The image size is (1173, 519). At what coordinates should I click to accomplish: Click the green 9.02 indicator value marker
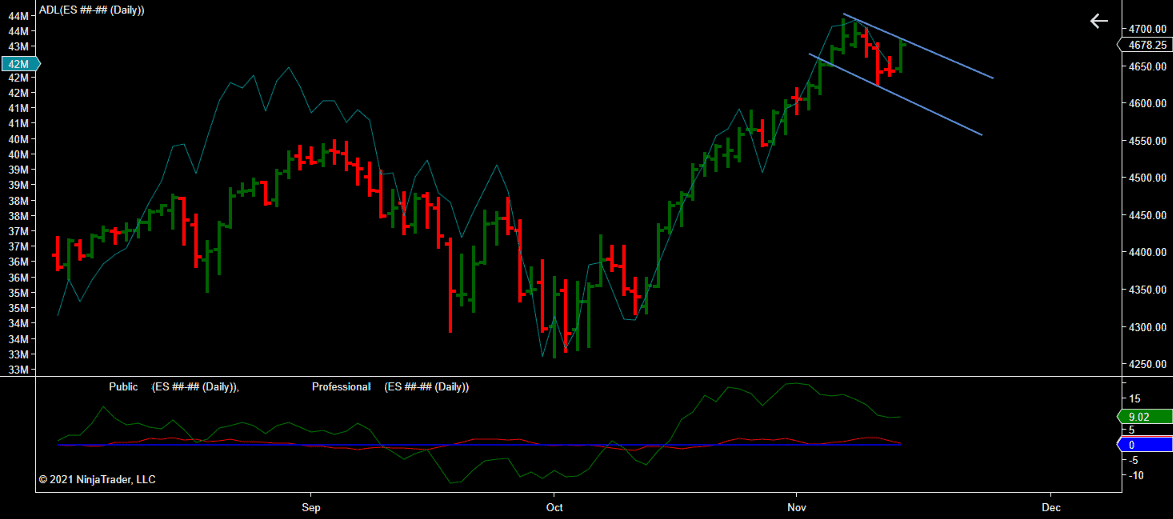point(1146,417)
